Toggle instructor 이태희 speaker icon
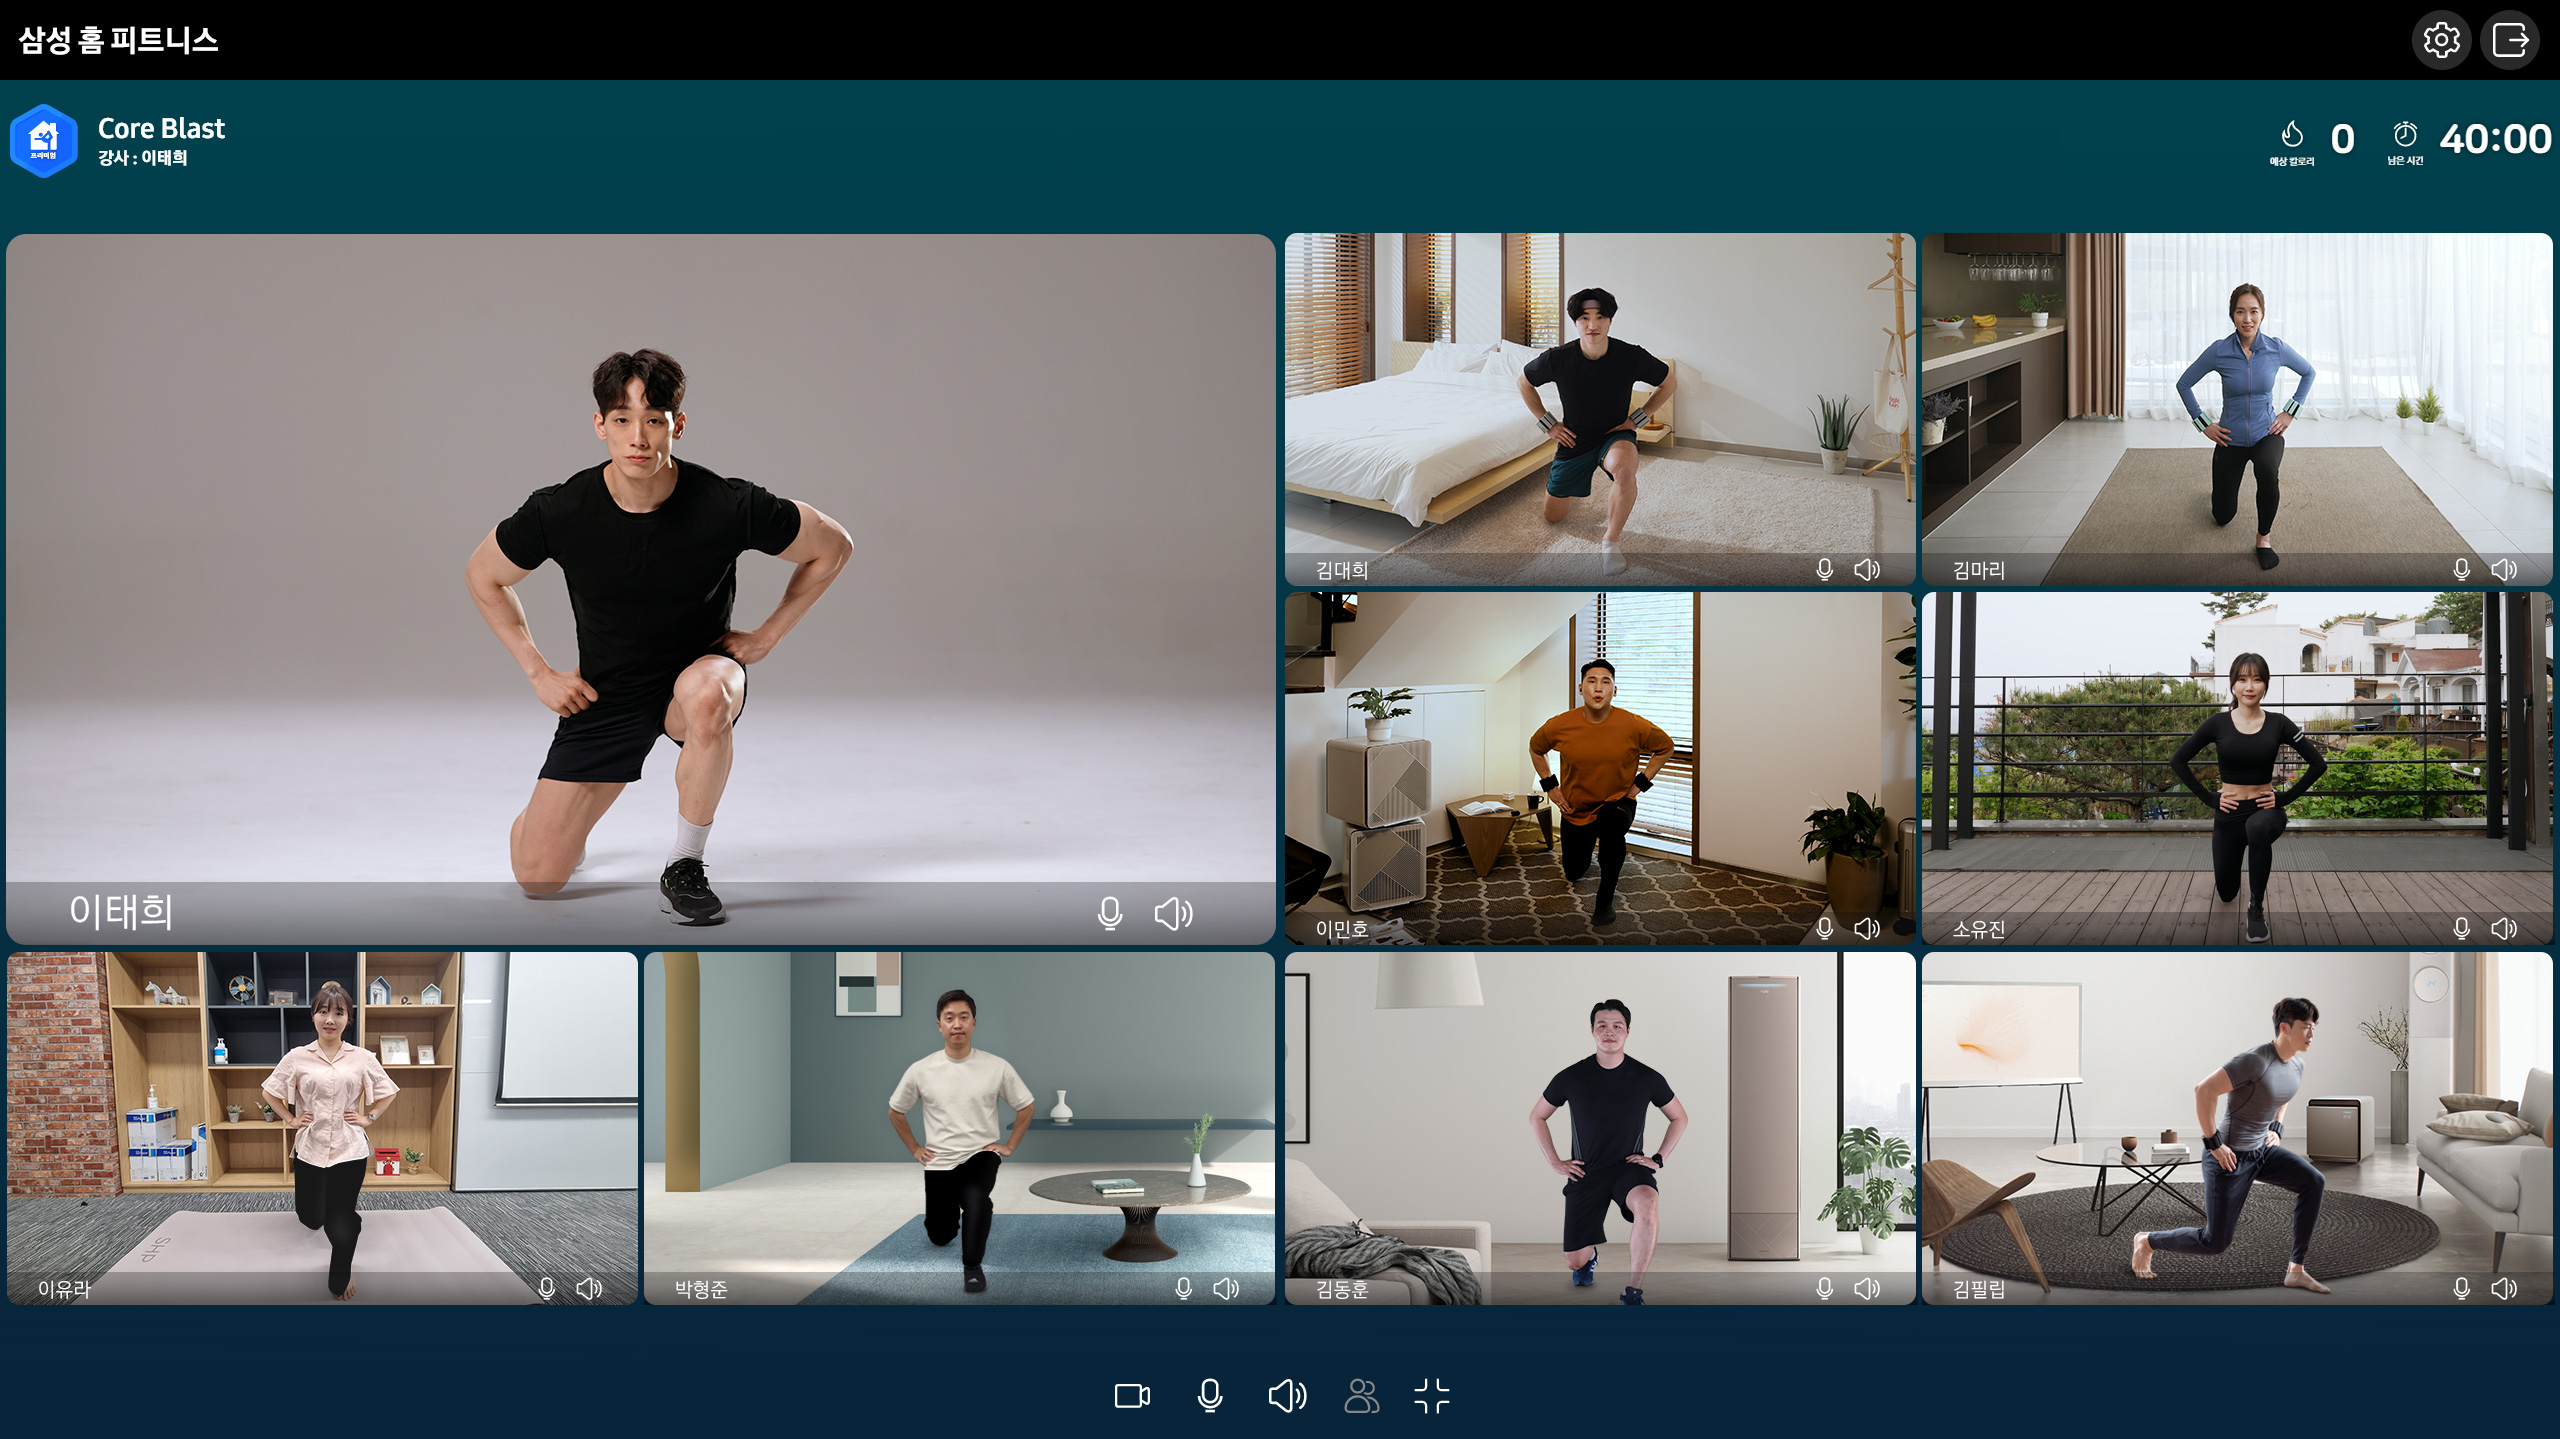 1173,913
